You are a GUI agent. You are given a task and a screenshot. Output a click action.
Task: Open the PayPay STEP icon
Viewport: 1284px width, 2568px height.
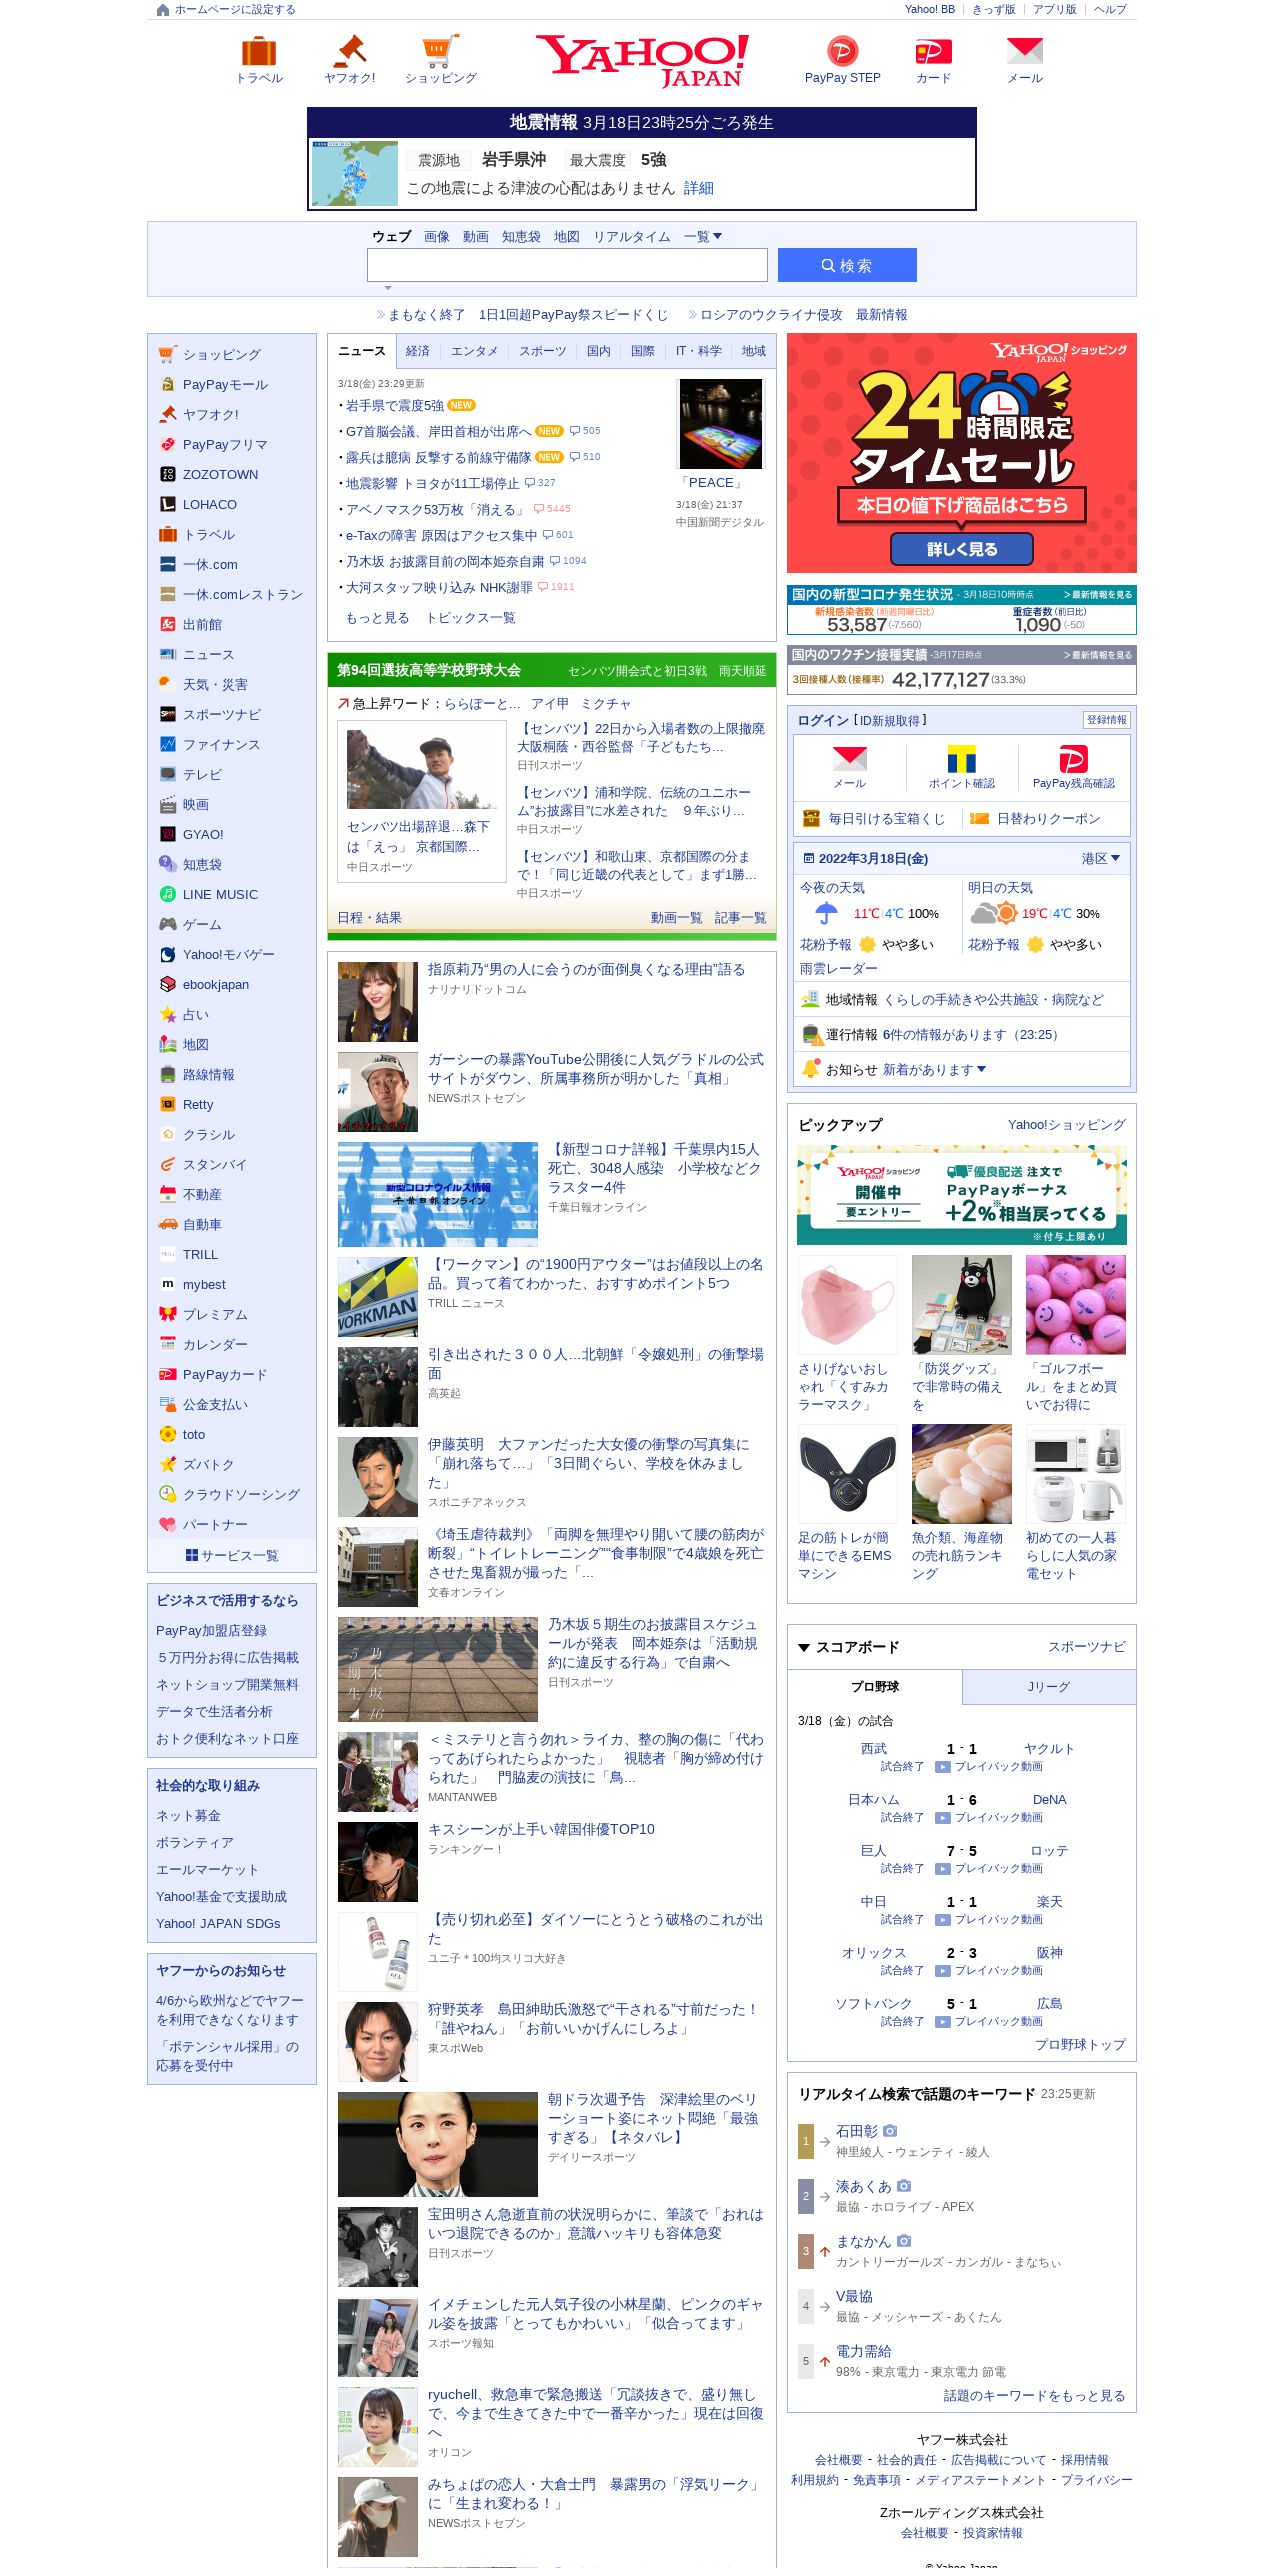coord(842,51)
